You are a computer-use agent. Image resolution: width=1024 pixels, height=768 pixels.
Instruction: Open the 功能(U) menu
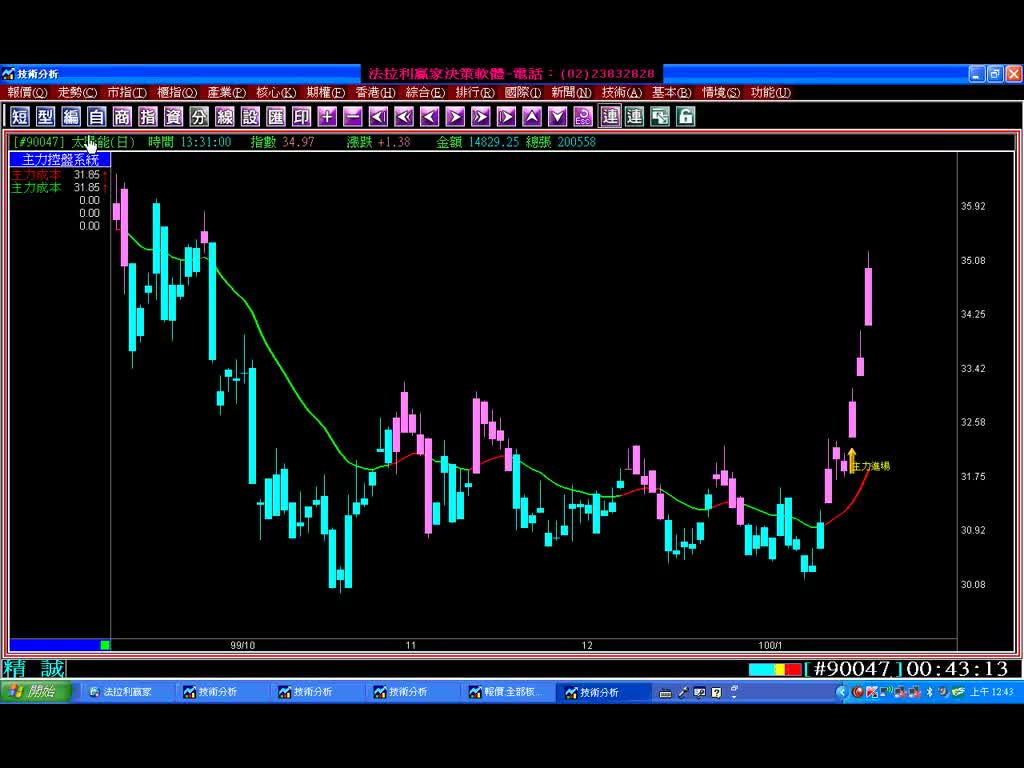pyautogui.click(x=770, y=93)
